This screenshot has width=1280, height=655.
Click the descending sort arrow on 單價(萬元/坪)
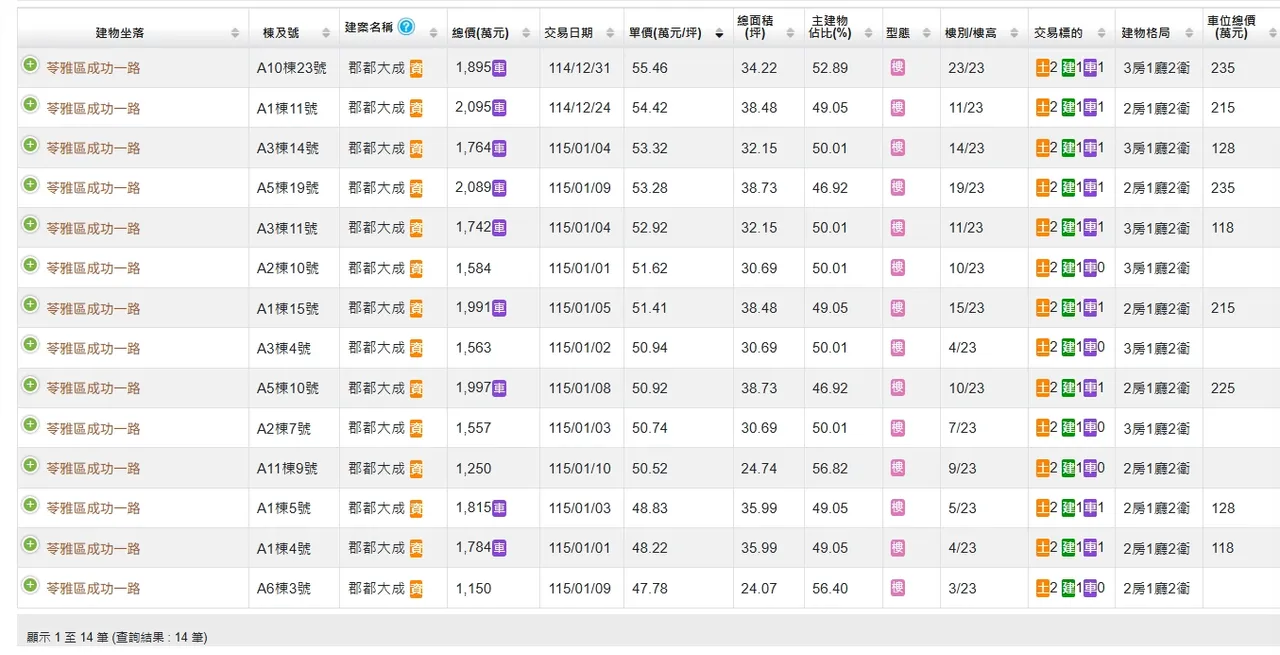coord(718,31)
